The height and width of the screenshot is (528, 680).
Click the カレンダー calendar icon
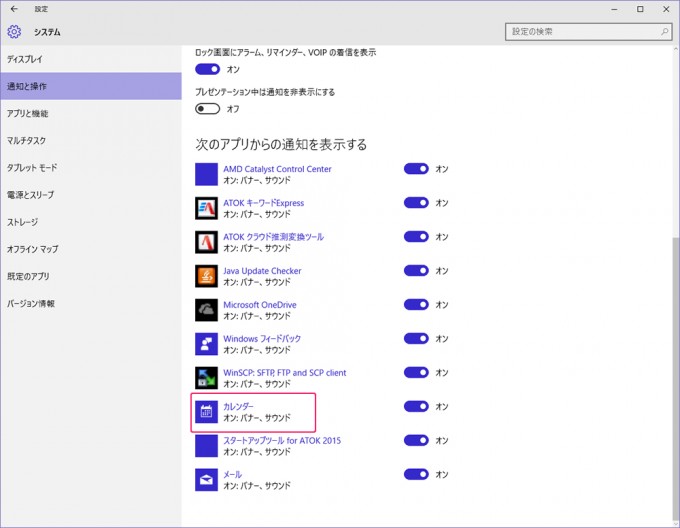tap(206, 412)
